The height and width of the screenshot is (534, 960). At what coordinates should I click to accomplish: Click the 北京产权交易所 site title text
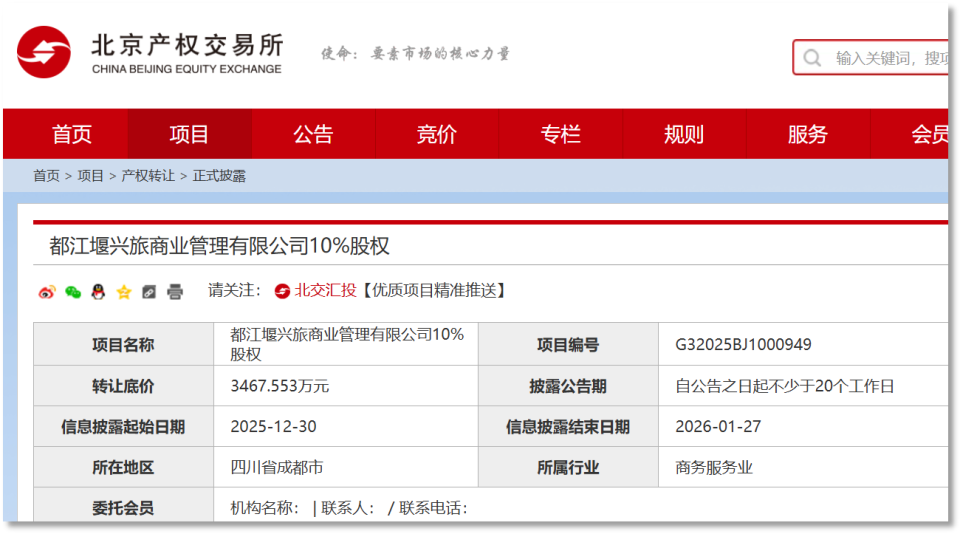coord(187,46)
